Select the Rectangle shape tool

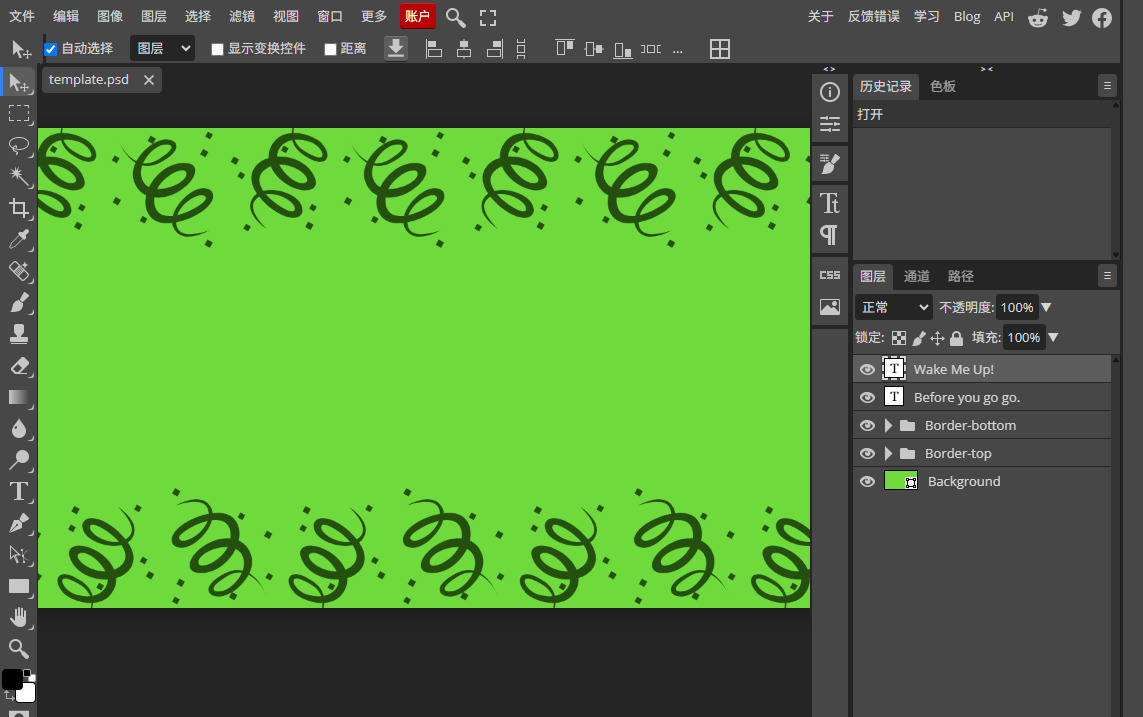[19, 586]
